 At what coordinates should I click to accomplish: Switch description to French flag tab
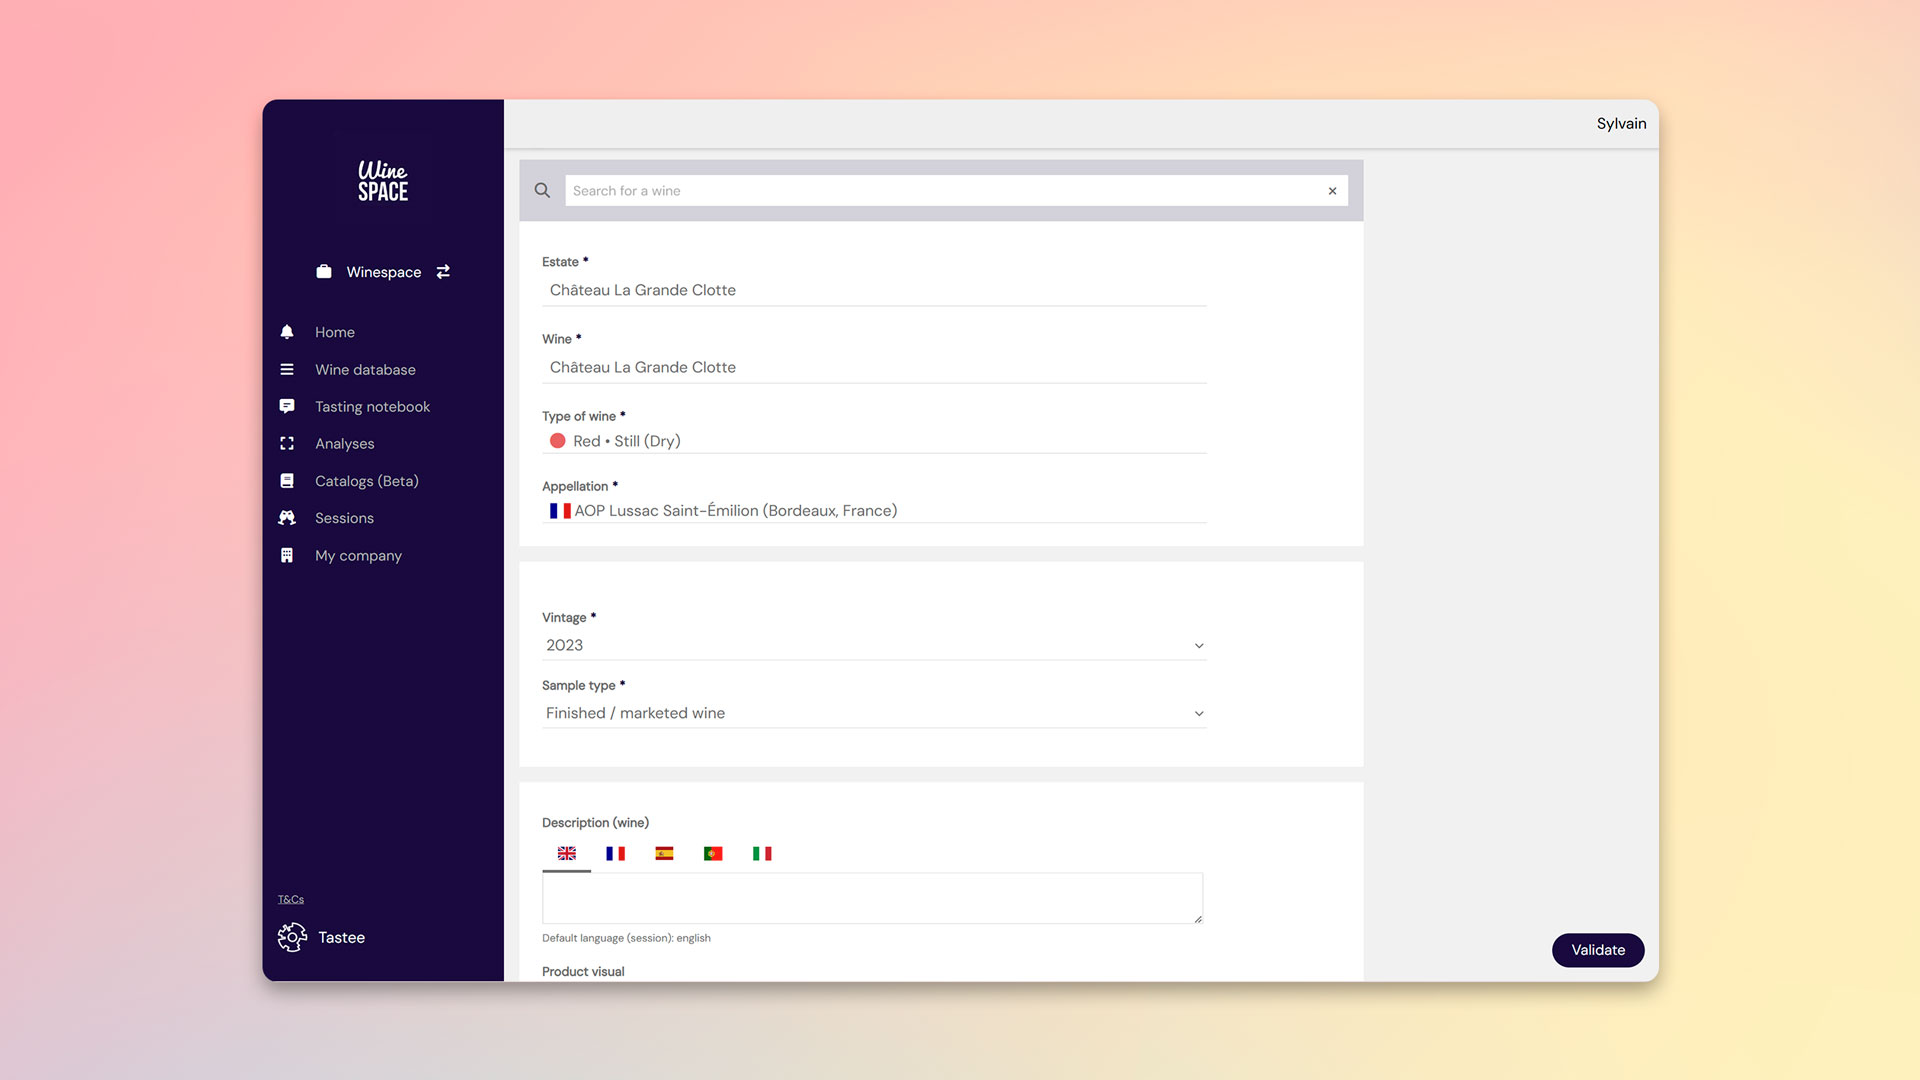615,853
